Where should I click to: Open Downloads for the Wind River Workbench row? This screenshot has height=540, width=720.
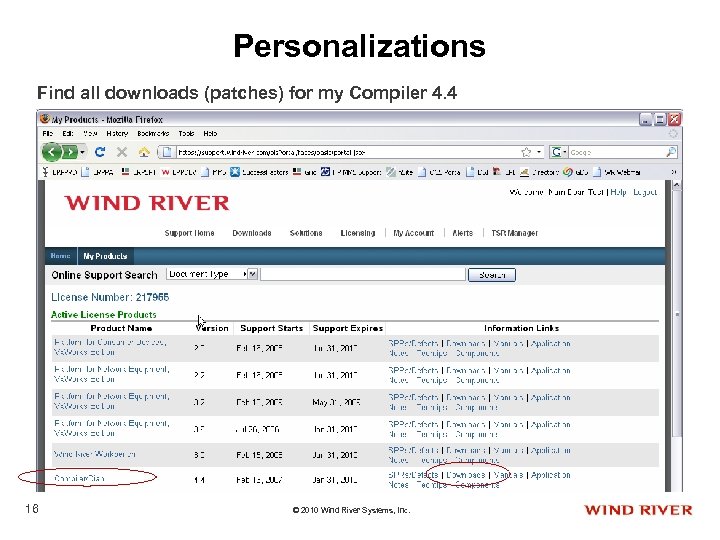click(466, 450)
